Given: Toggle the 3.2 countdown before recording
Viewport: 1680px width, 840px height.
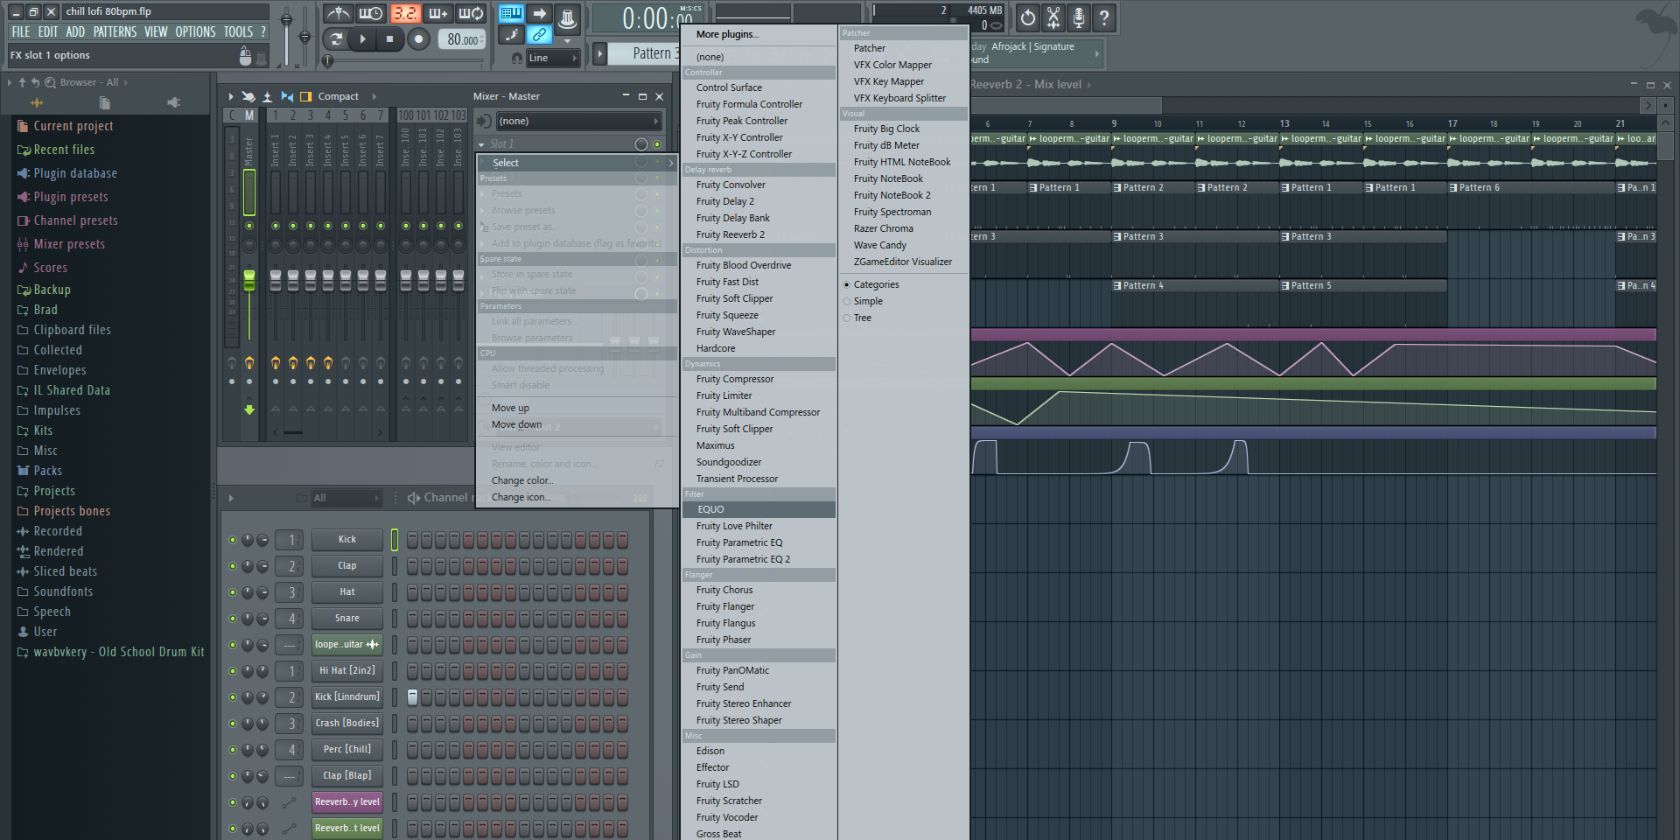Looking at the screenshot, I should pyautogui.click(x=405, y=13).
